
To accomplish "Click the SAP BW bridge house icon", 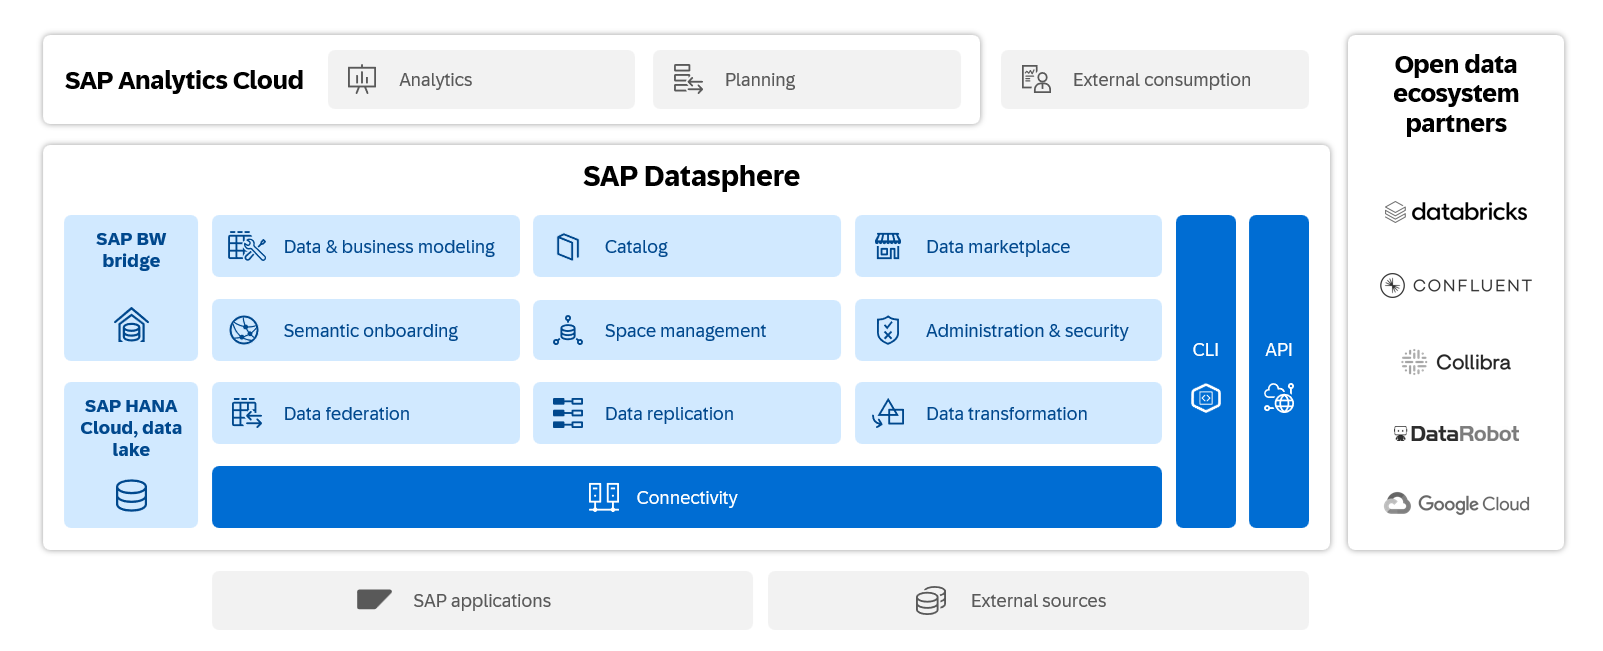I will click(x=131, y=325).
